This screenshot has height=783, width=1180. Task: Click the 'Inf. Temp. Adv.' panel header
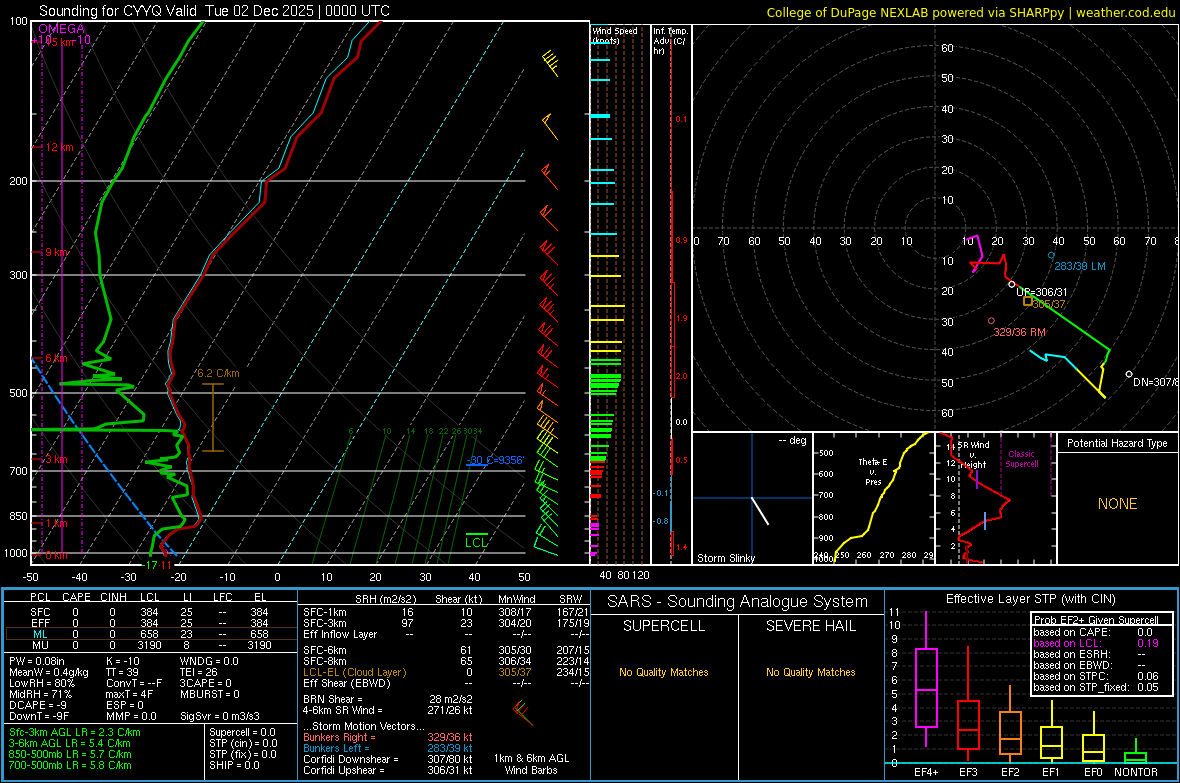(670, 41)
